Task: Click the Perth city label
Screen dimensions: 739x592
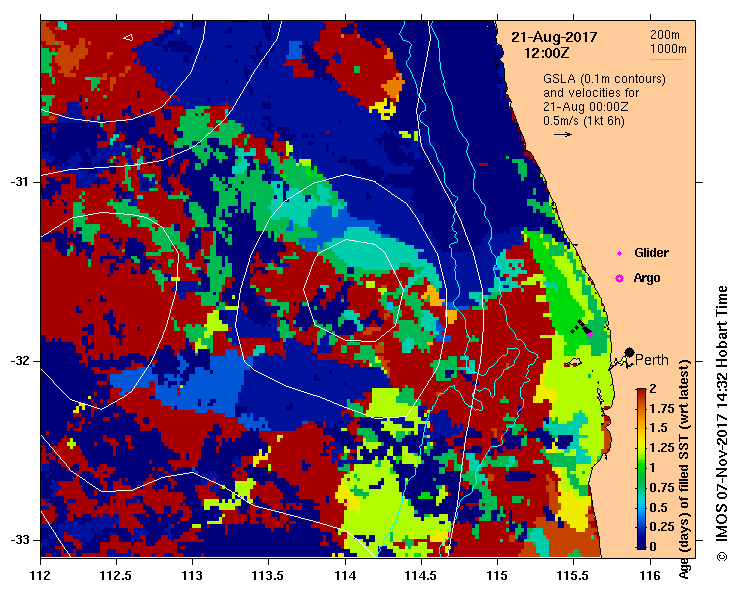Action: click(x=652, y=360)
